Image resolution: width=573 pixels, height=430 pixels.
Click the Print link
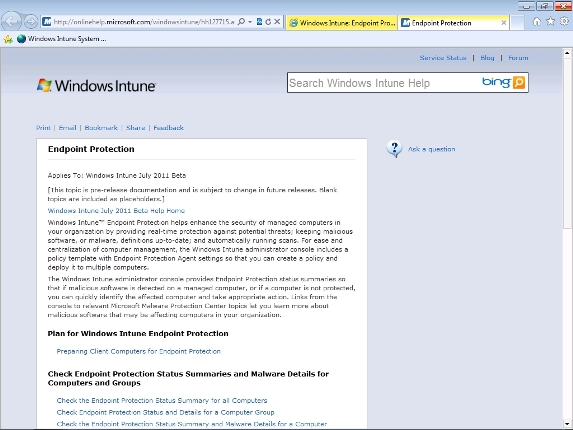coord(43,128)
